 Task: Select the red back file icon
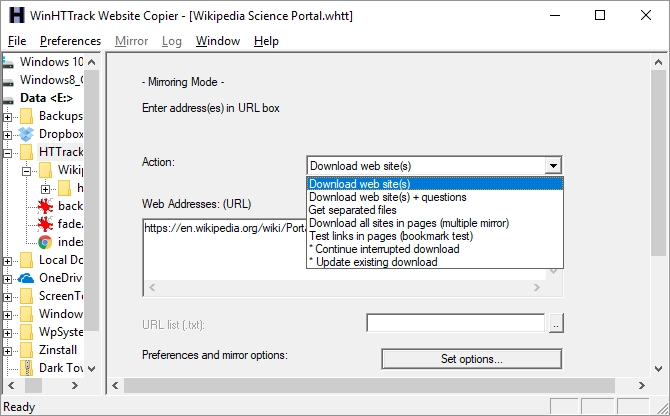click(x=45, y=206)
